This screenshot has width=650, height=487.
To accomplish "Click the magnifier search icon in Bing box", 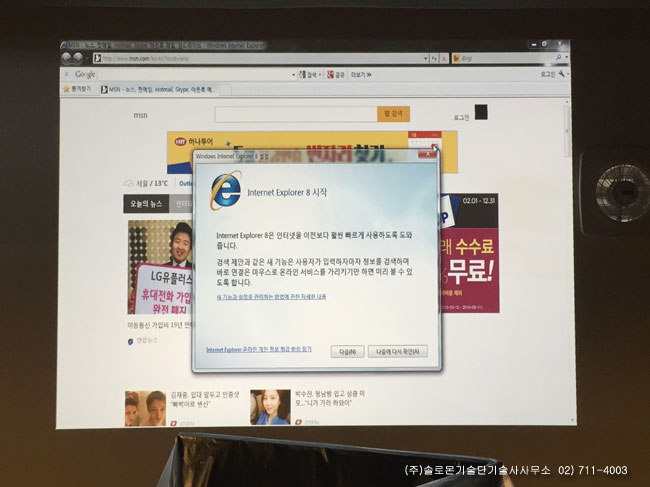I will coord(559,58).
